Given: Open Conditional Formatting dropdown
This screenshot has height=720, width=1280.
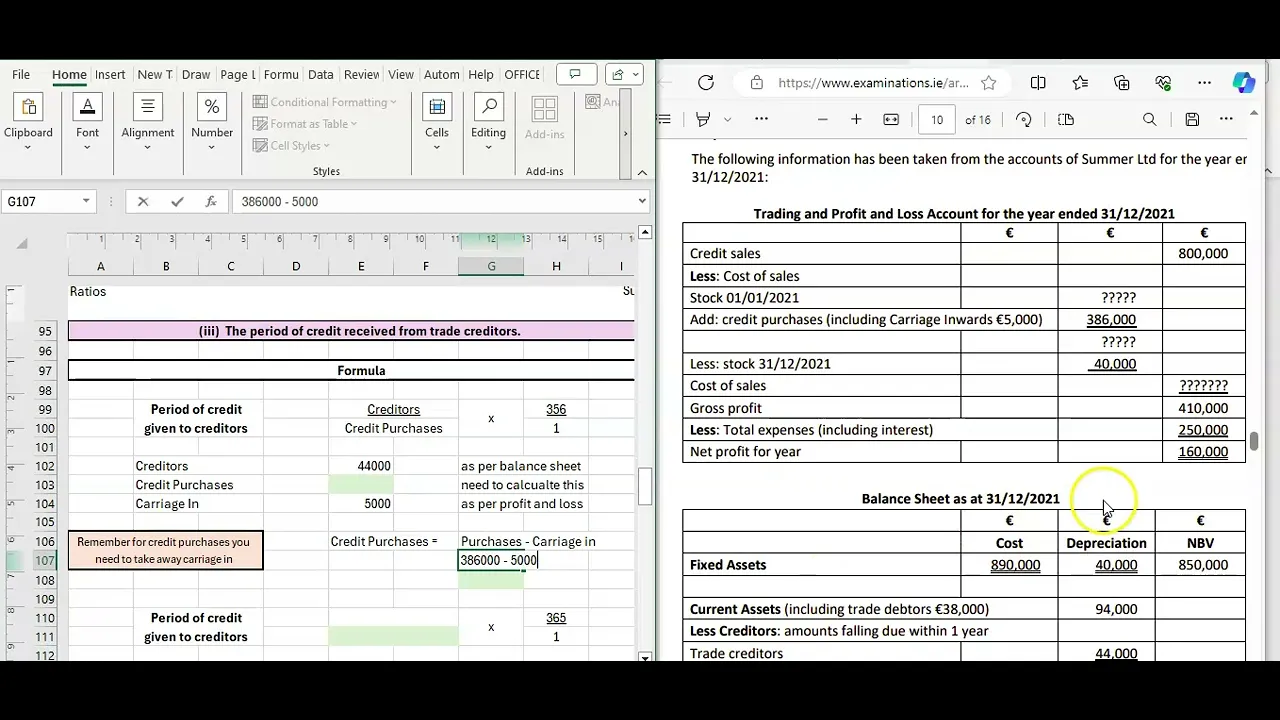Looking at the screenshot, I should click(x=324, y=102).
